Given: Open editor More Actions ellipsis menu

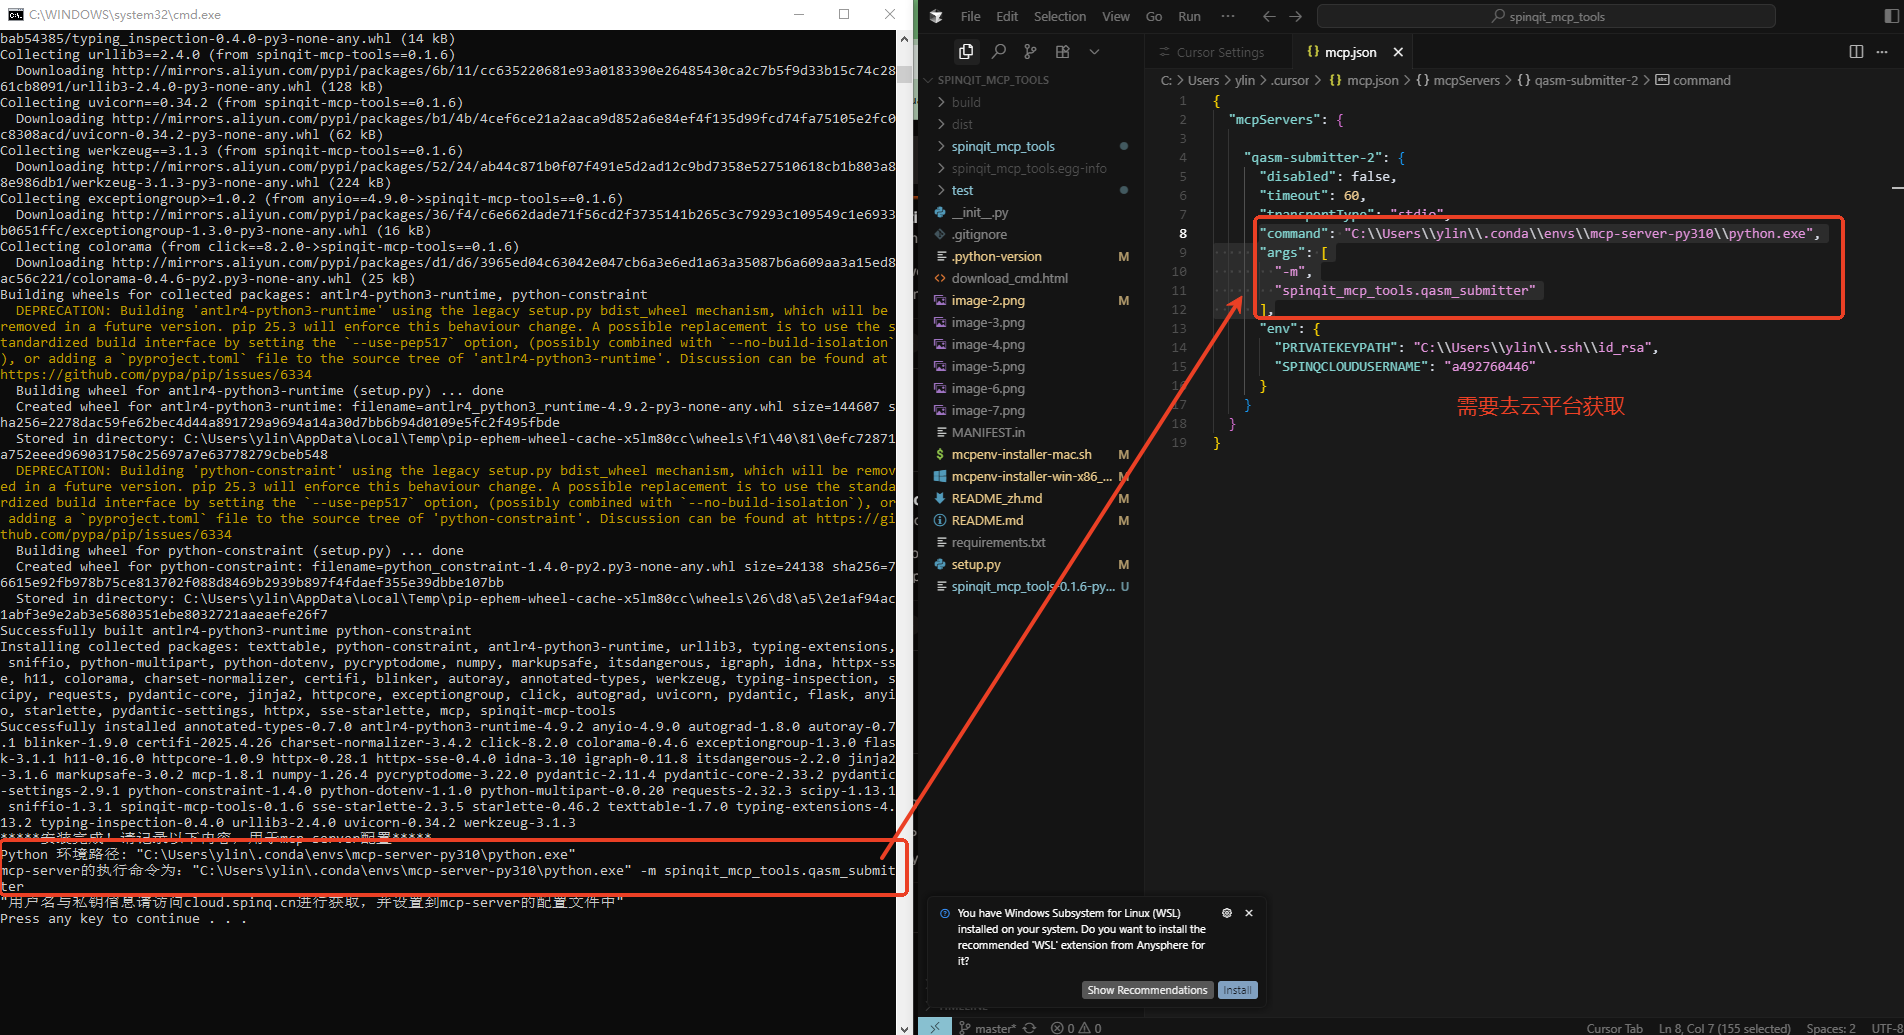Looking at the screenshot, I should pyautogui.click(x=1881, y=51).
